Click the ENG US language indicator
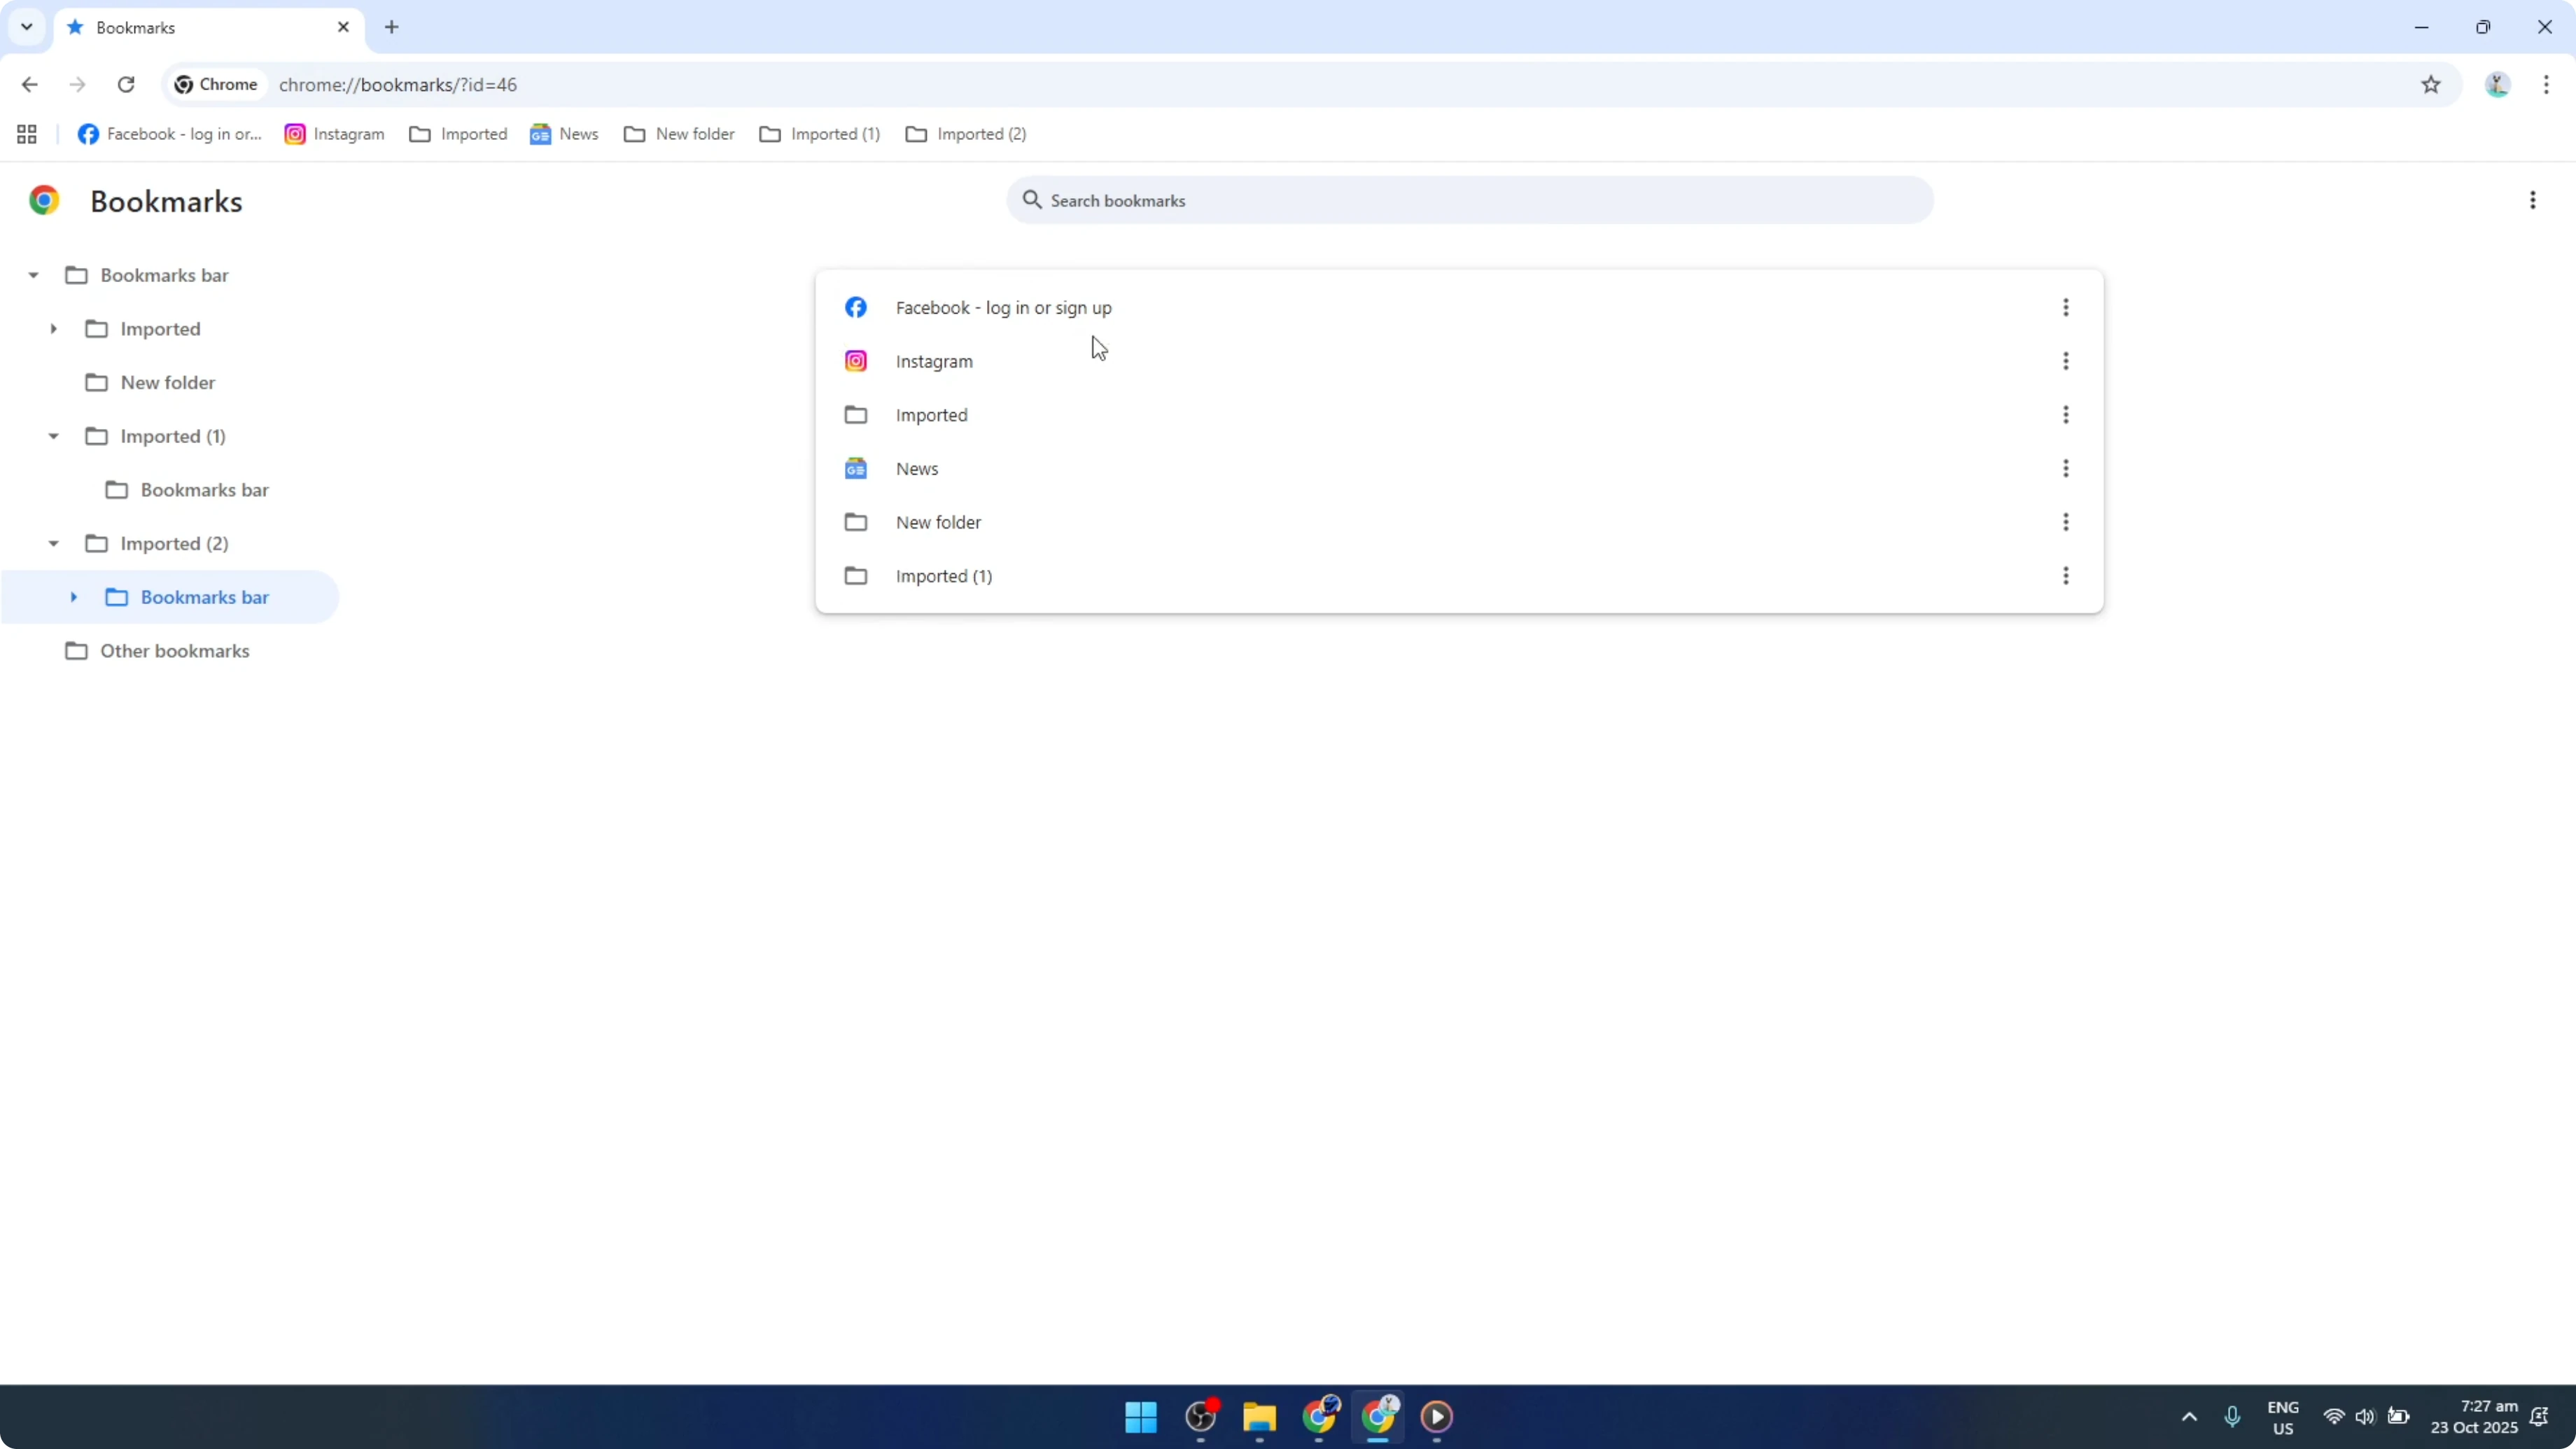Image resolution: width=2576 pixels, height=1449 pixels. [x=2283, y=1417]
